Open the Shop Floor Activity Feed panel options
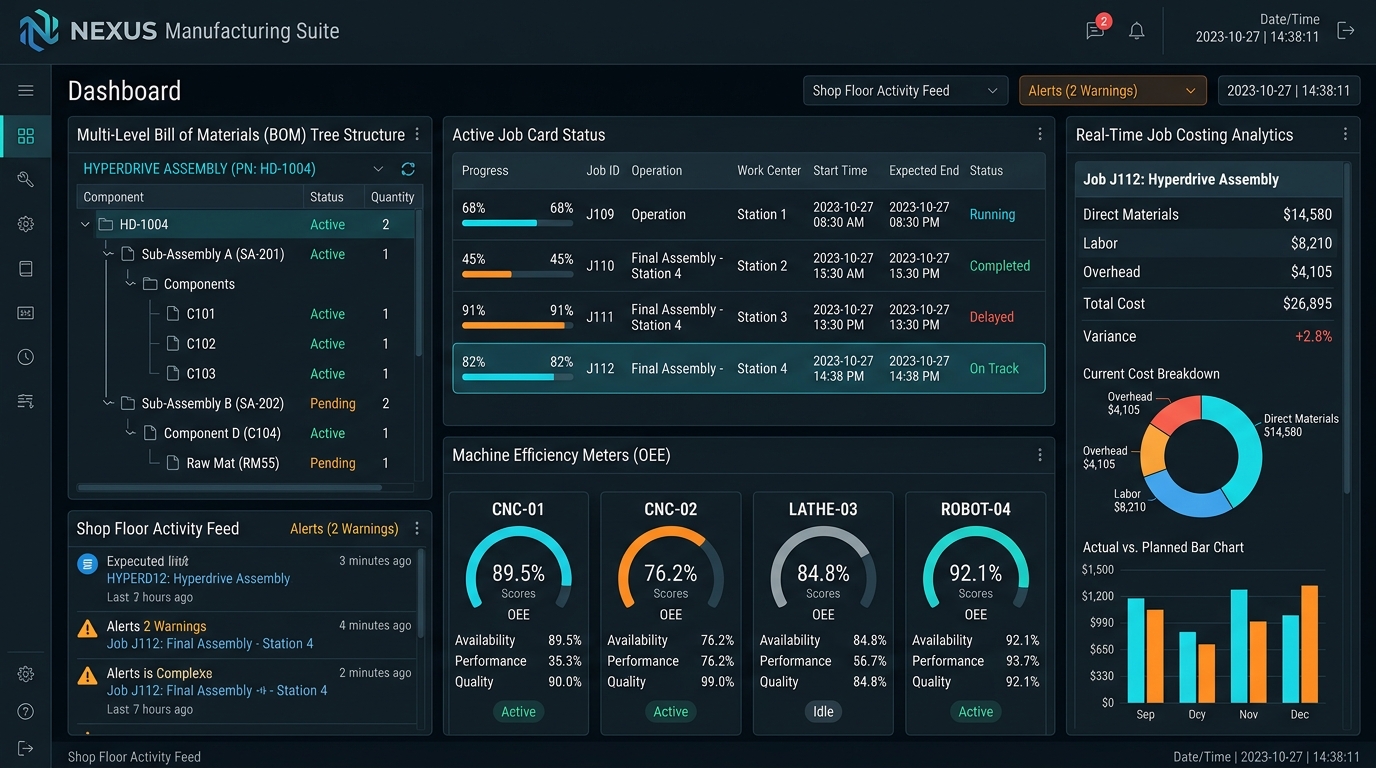This screenshot has height=768, width=1376. [417, 529]
